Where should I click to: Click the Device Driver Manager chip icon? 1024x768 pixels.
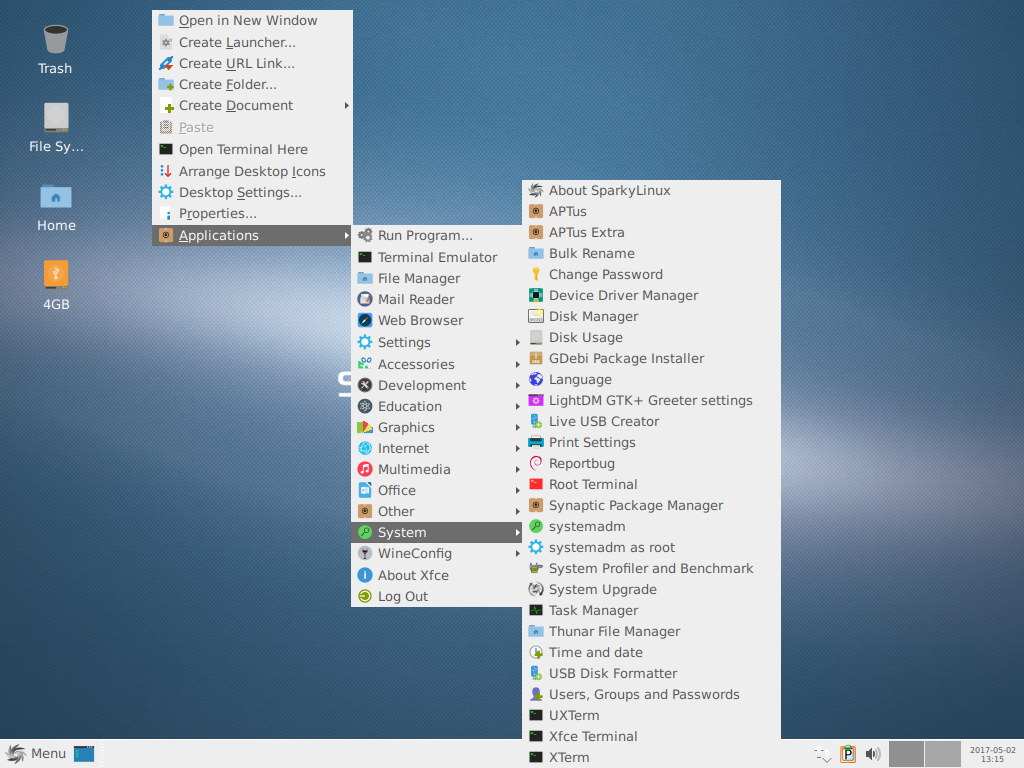pos(536,295)
